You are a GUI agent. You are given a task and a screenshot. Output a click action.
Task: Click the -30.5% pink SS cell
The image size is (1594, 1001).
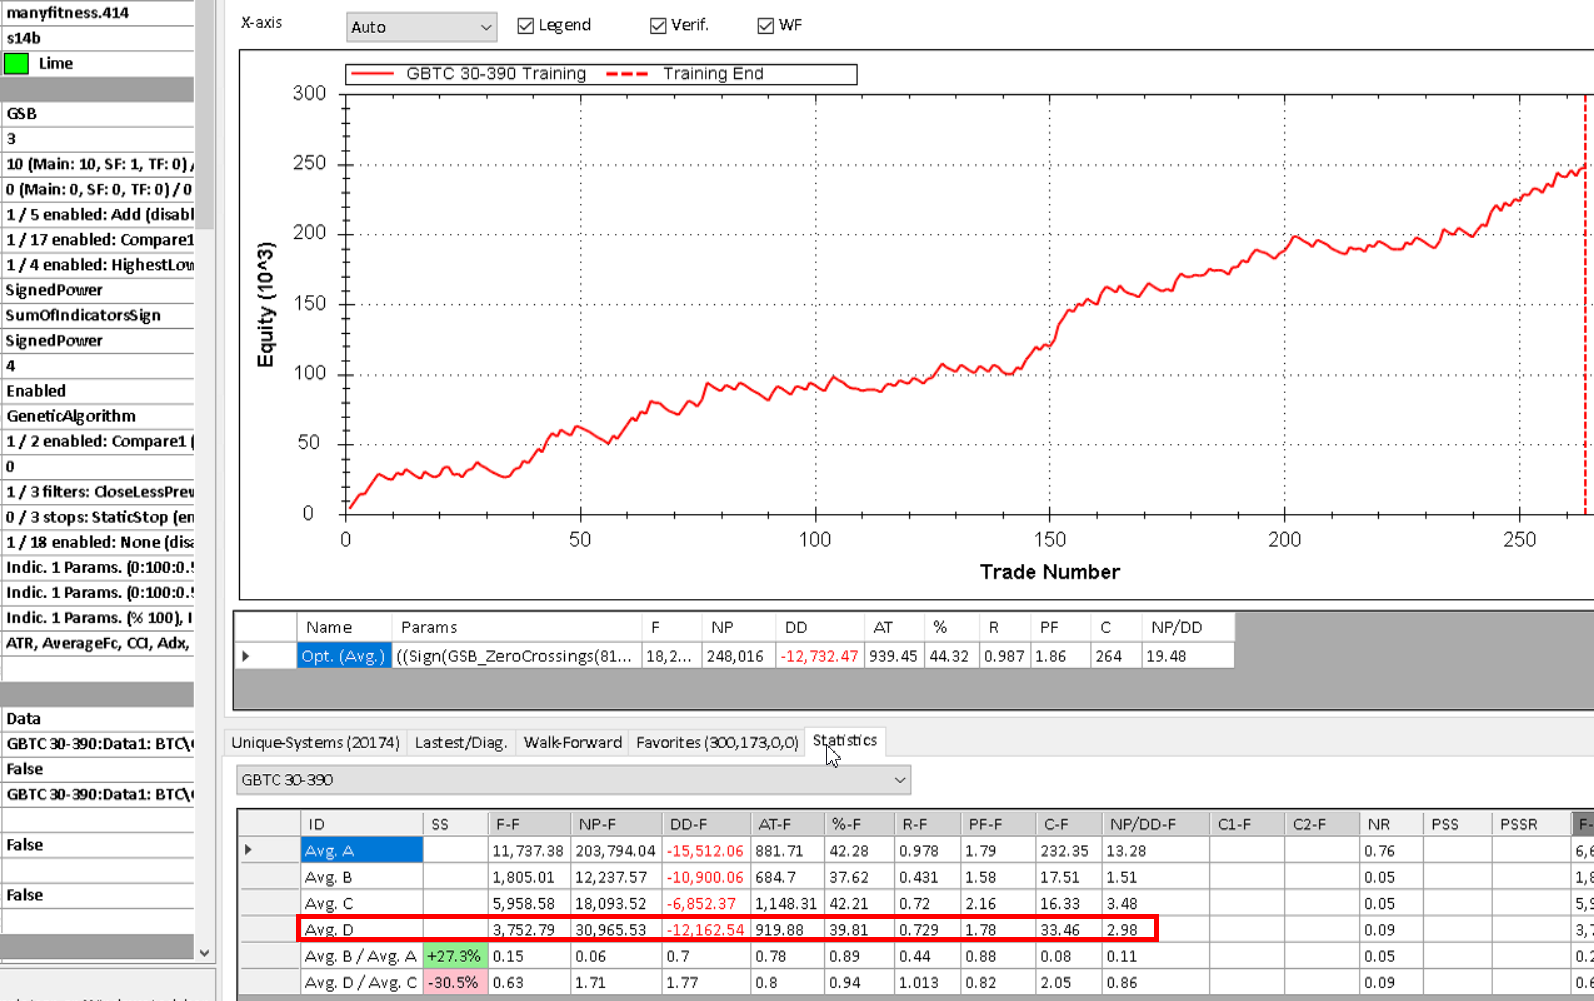(454, 982)
